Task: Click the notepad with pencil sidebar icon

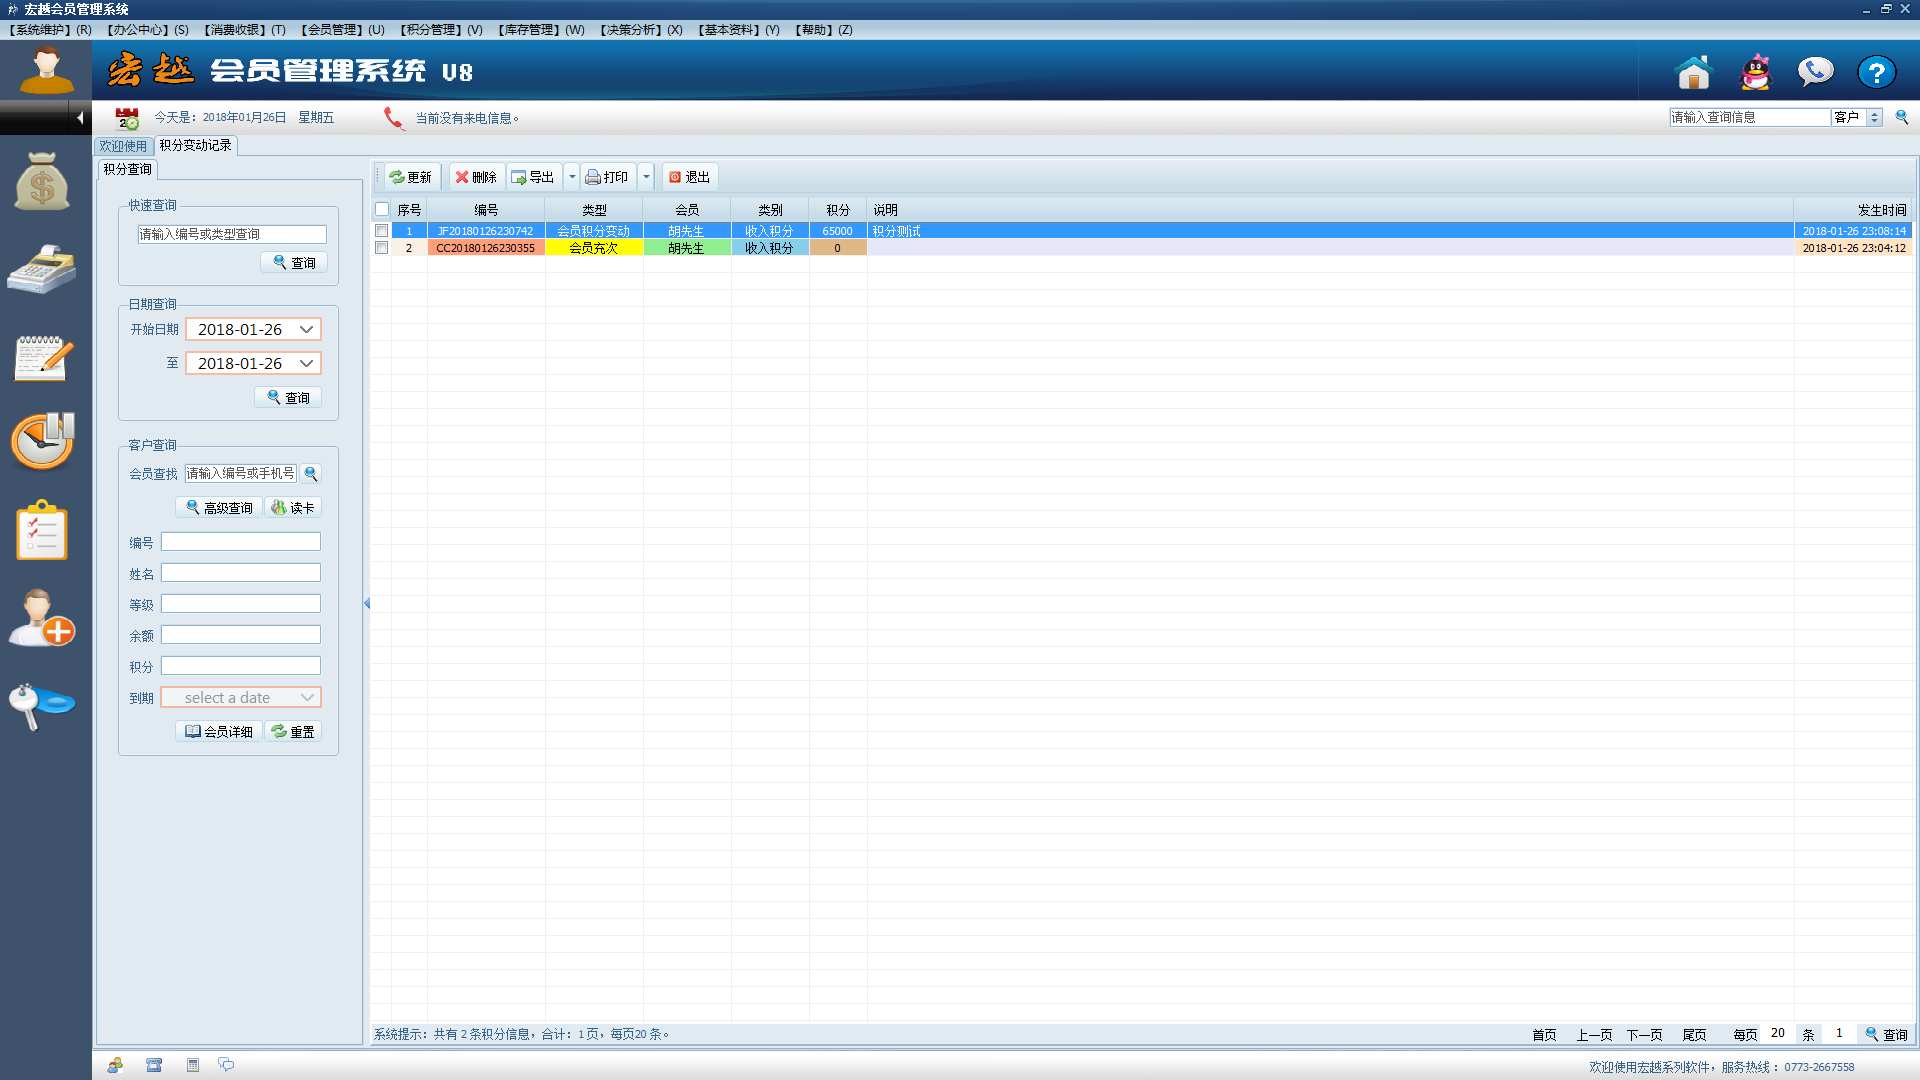Action: [x=42, y=357]
